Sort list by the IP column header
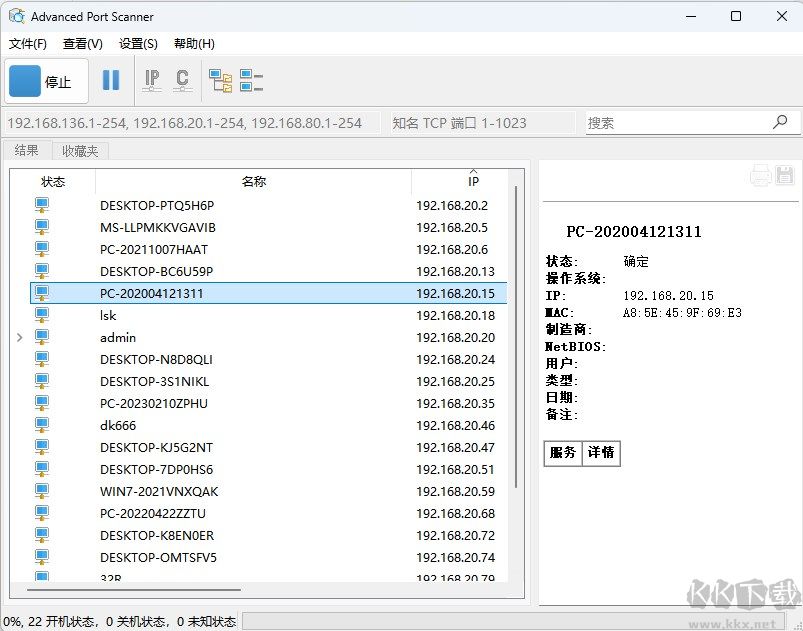Screen dimensions: 803x631 pyautogui.click(x=473, y=182)
